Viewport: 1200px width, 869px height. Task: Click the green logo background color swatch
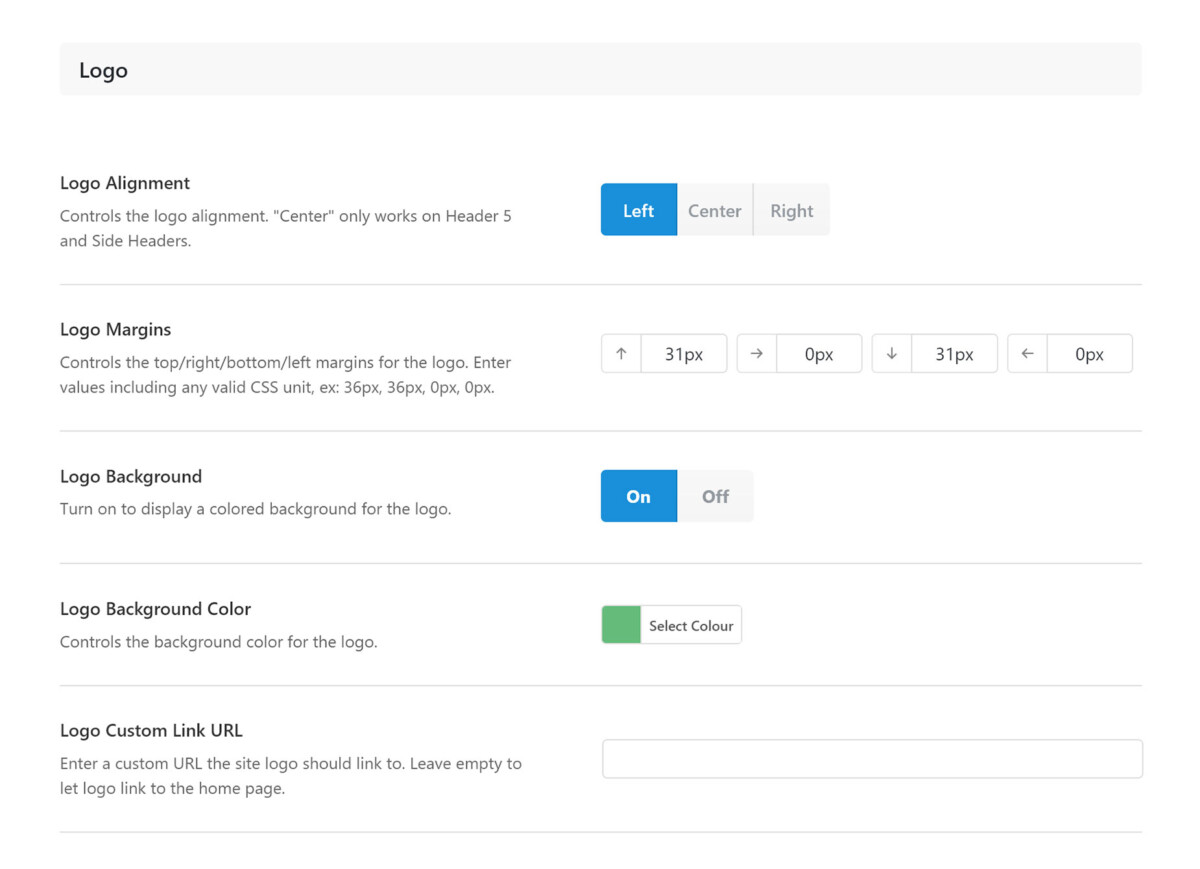point(620,624)
